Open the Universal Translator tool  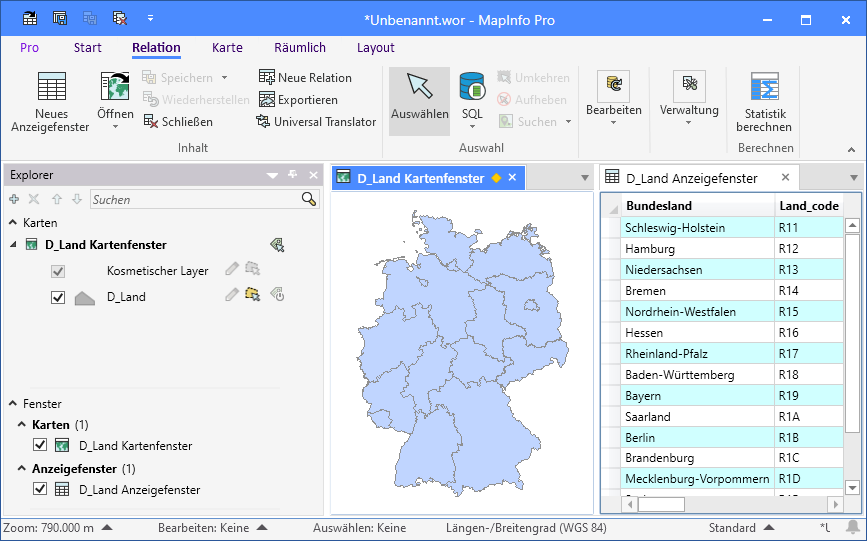316,121
